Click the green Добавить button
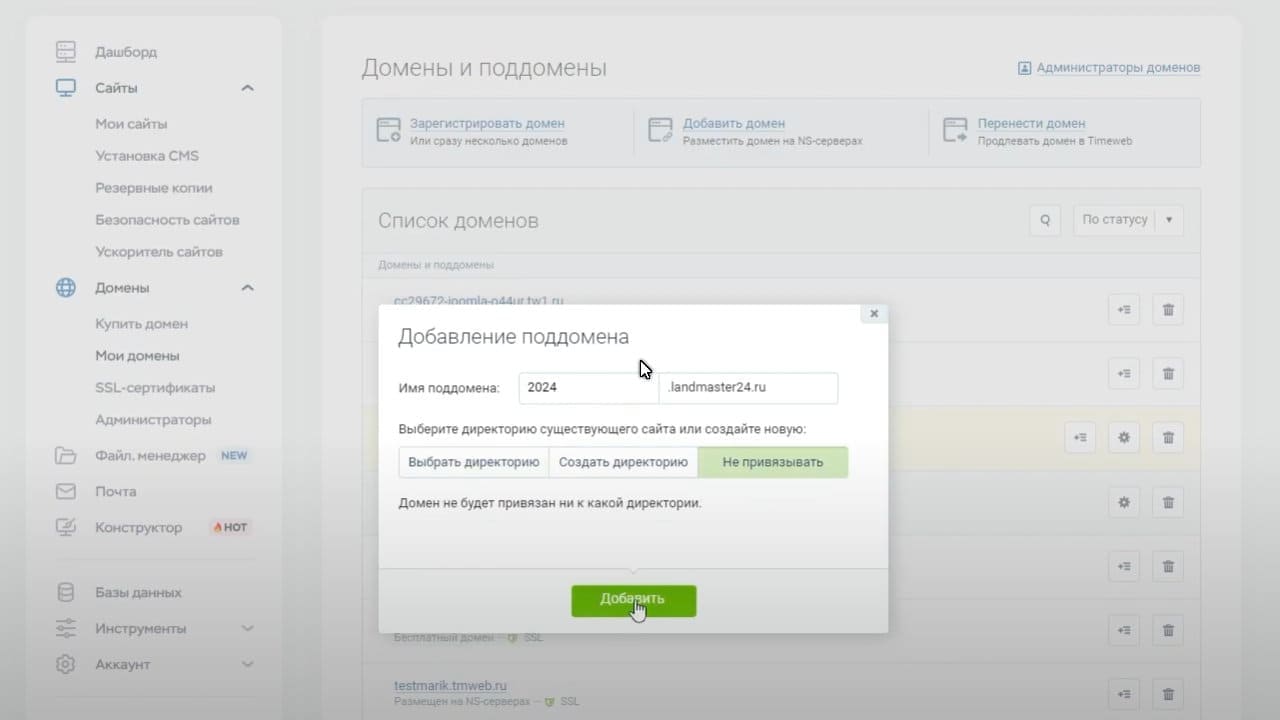This screenshot has height=720, width=1280. (633, 601)
